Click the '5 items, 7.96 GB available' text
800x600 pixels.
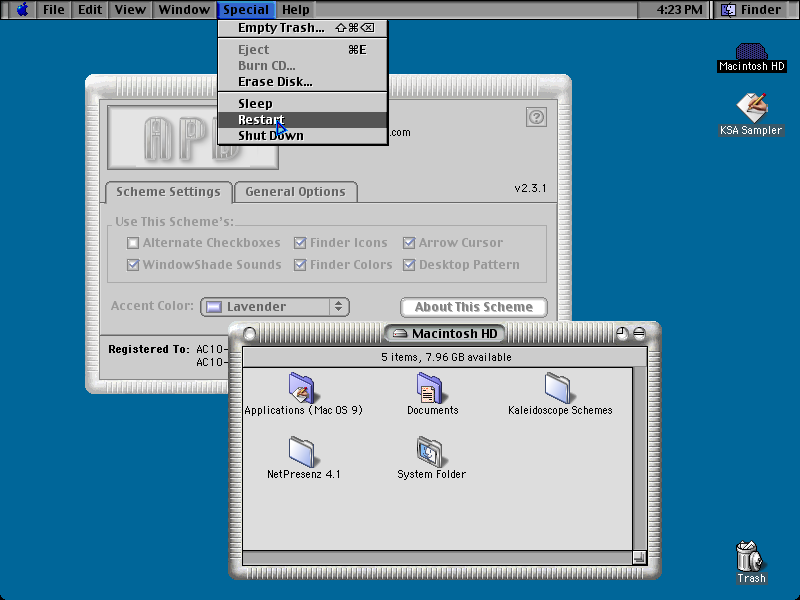pyautogui.click(x=446, y=357)
